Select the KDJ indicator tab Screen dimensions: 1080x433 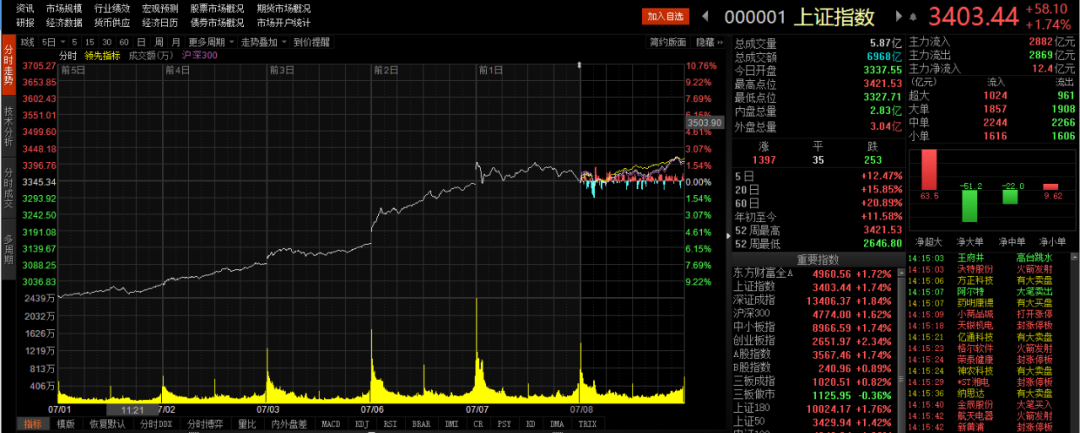click(361, 425)
